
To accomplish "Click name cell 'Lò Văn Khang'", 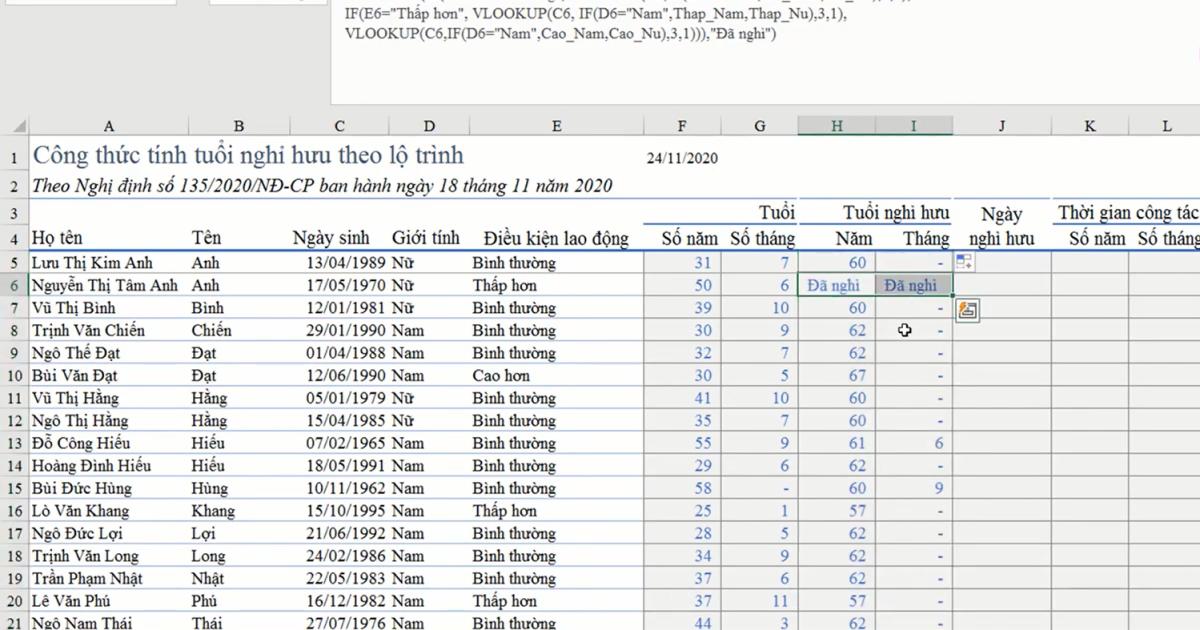I will coord(81,511).
